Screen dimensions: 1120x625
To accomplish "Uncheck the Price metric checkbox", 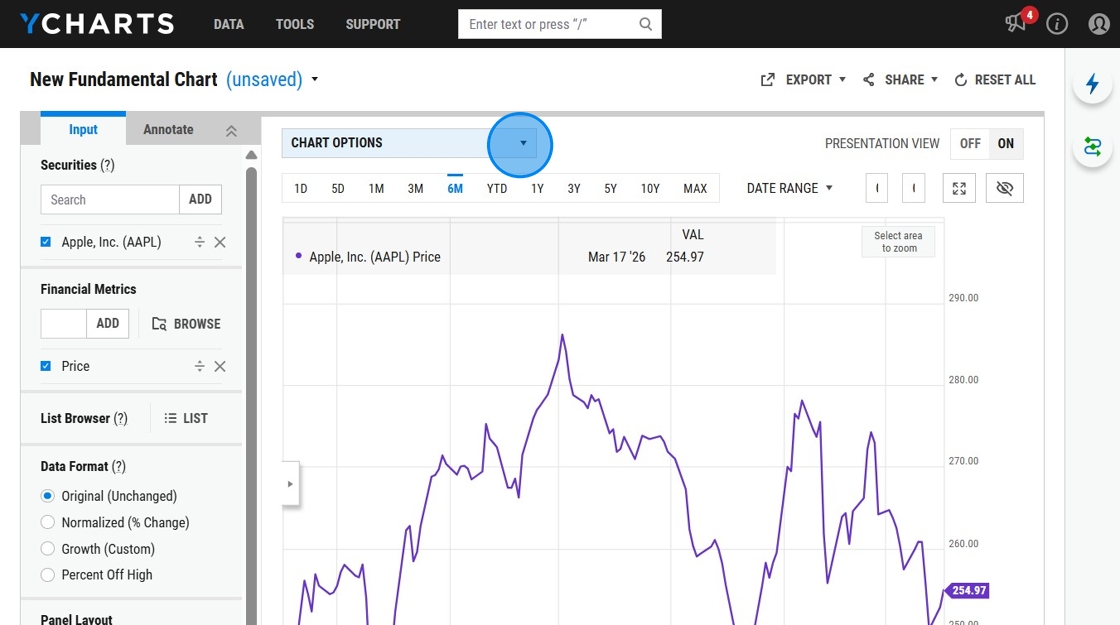I will pos(46,366).
